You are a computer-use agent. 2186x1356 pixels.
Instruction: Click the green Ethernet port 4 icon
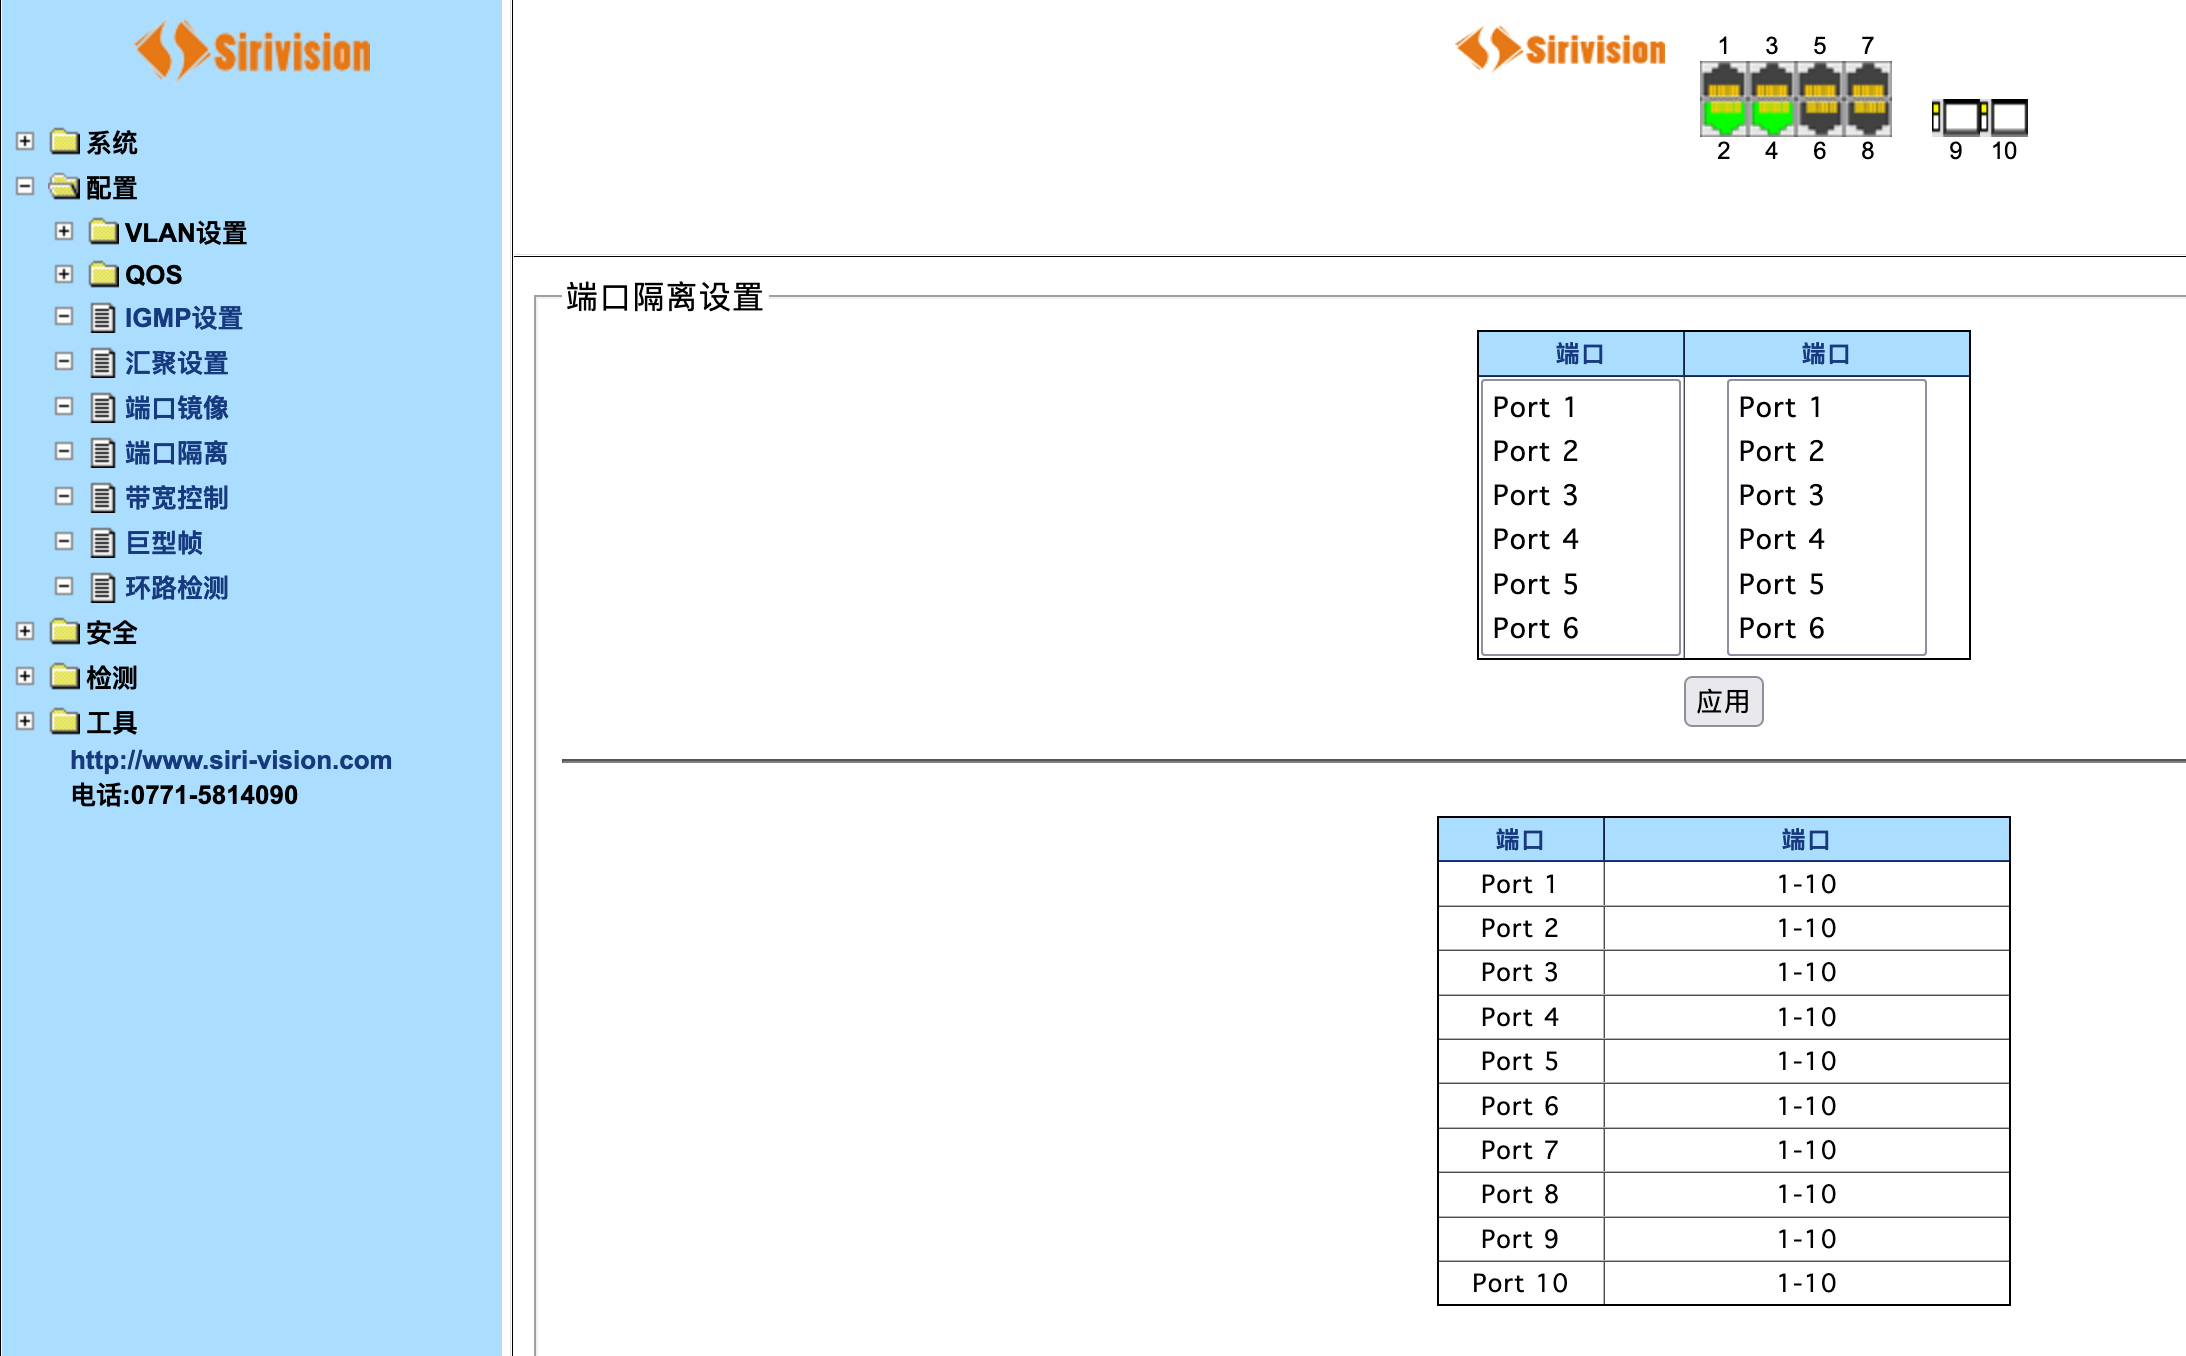[1771, 116]
